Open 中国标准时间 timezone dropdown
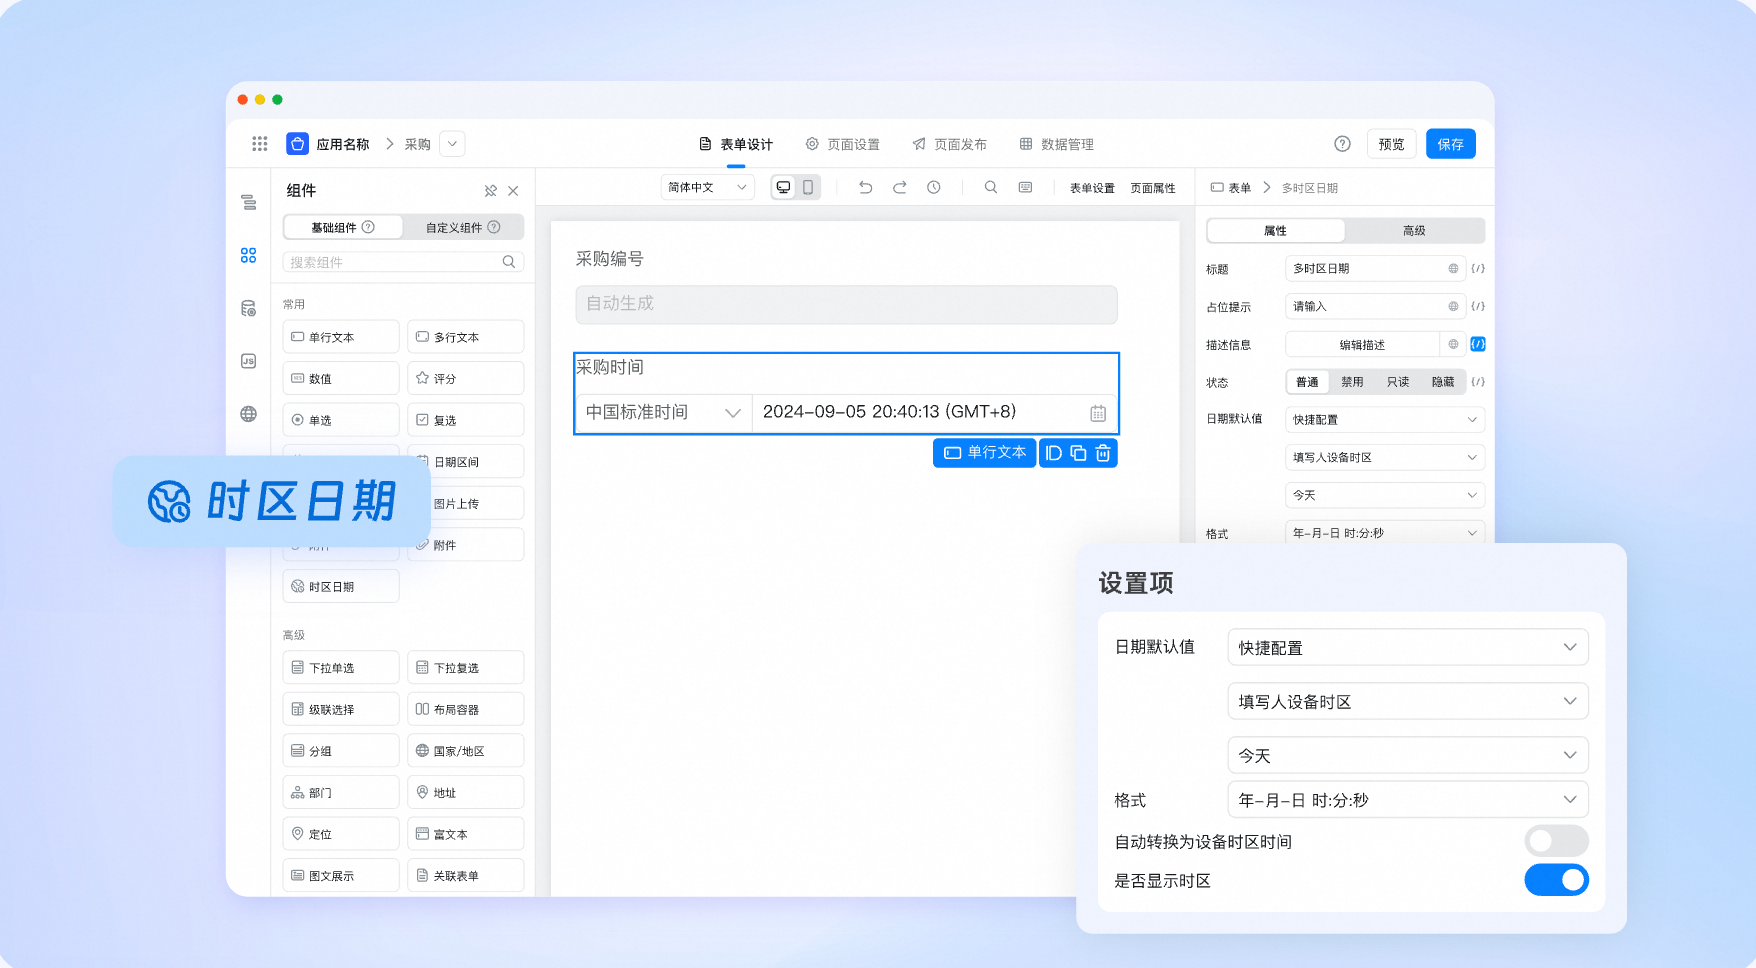 663,412
